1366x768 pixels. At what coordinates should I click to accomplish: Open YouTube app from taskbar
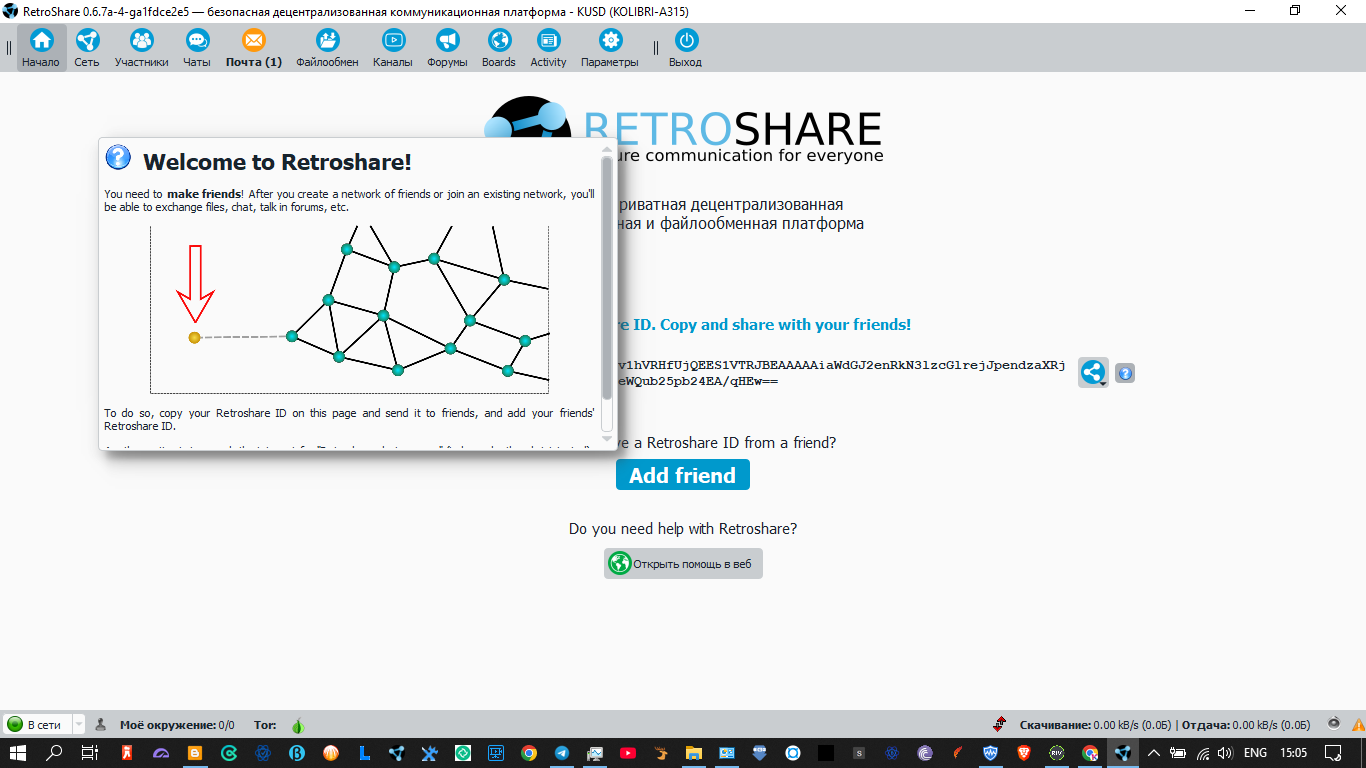(627, 753)
